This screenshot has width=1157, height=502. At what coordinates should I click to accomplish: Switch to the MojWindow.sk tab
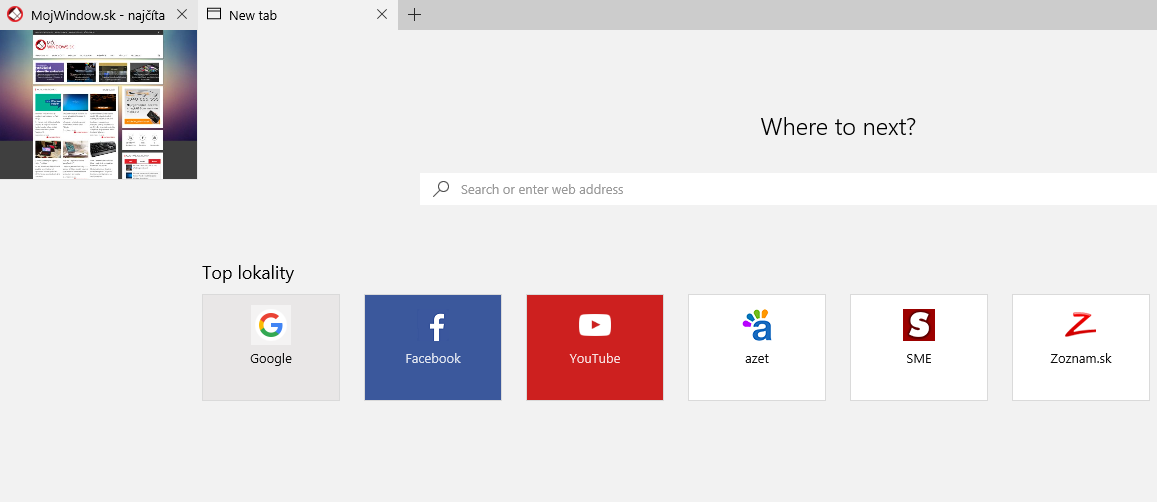(99, 15)
